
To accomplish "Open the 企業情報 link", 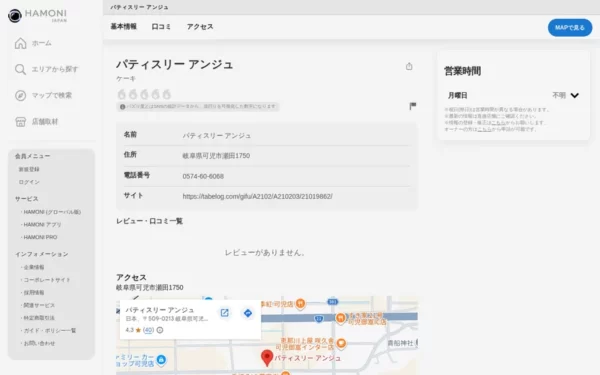I will [34, 267].
